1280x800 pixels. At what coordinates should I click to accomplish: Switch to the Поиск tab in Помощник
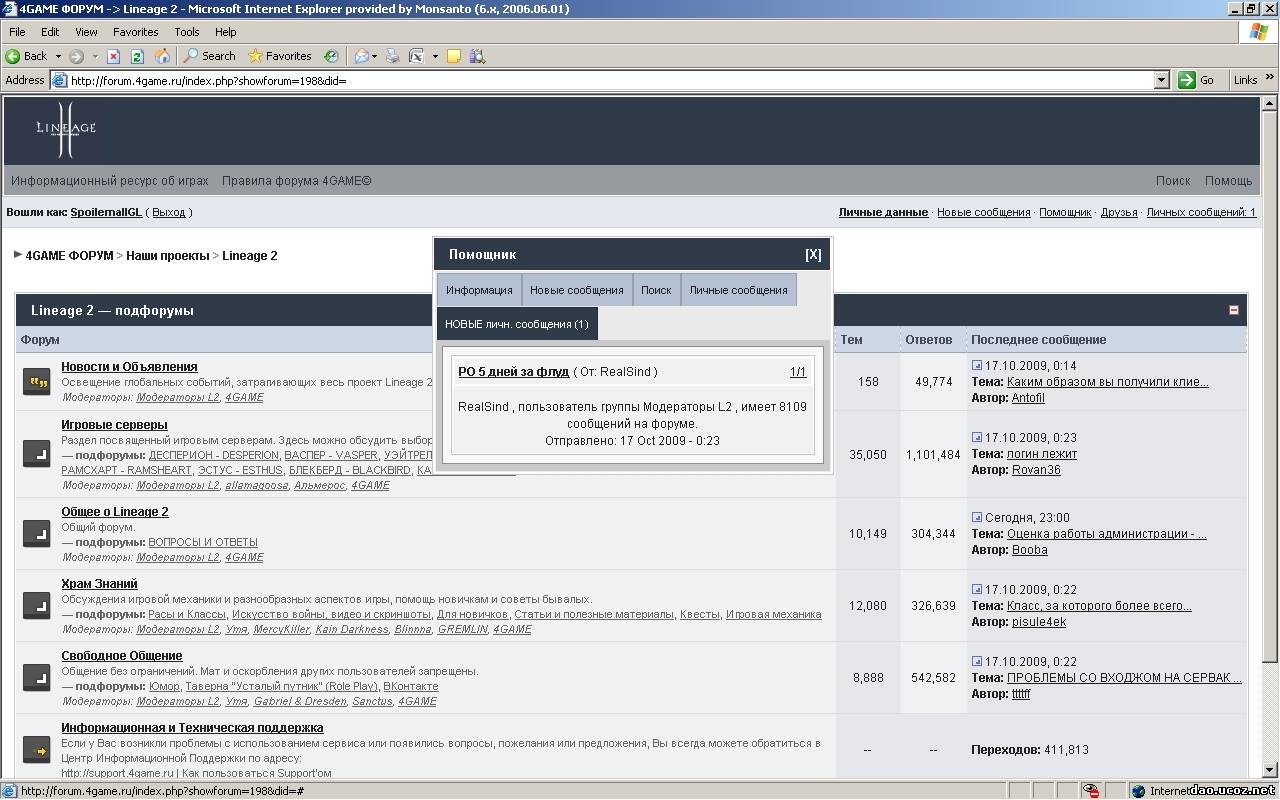pos(656,290)
